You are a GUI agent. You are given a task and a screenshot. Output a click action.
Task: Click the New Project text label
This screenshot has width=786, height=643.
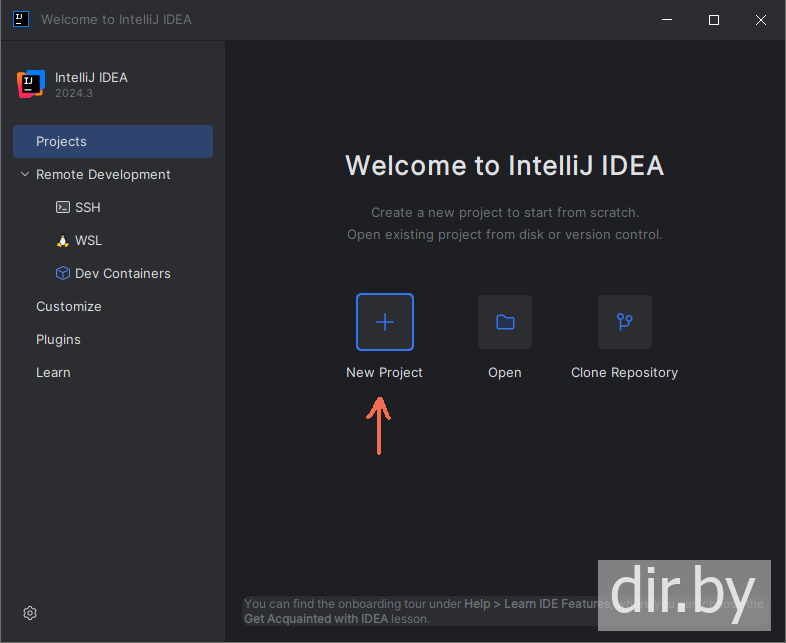384,373
